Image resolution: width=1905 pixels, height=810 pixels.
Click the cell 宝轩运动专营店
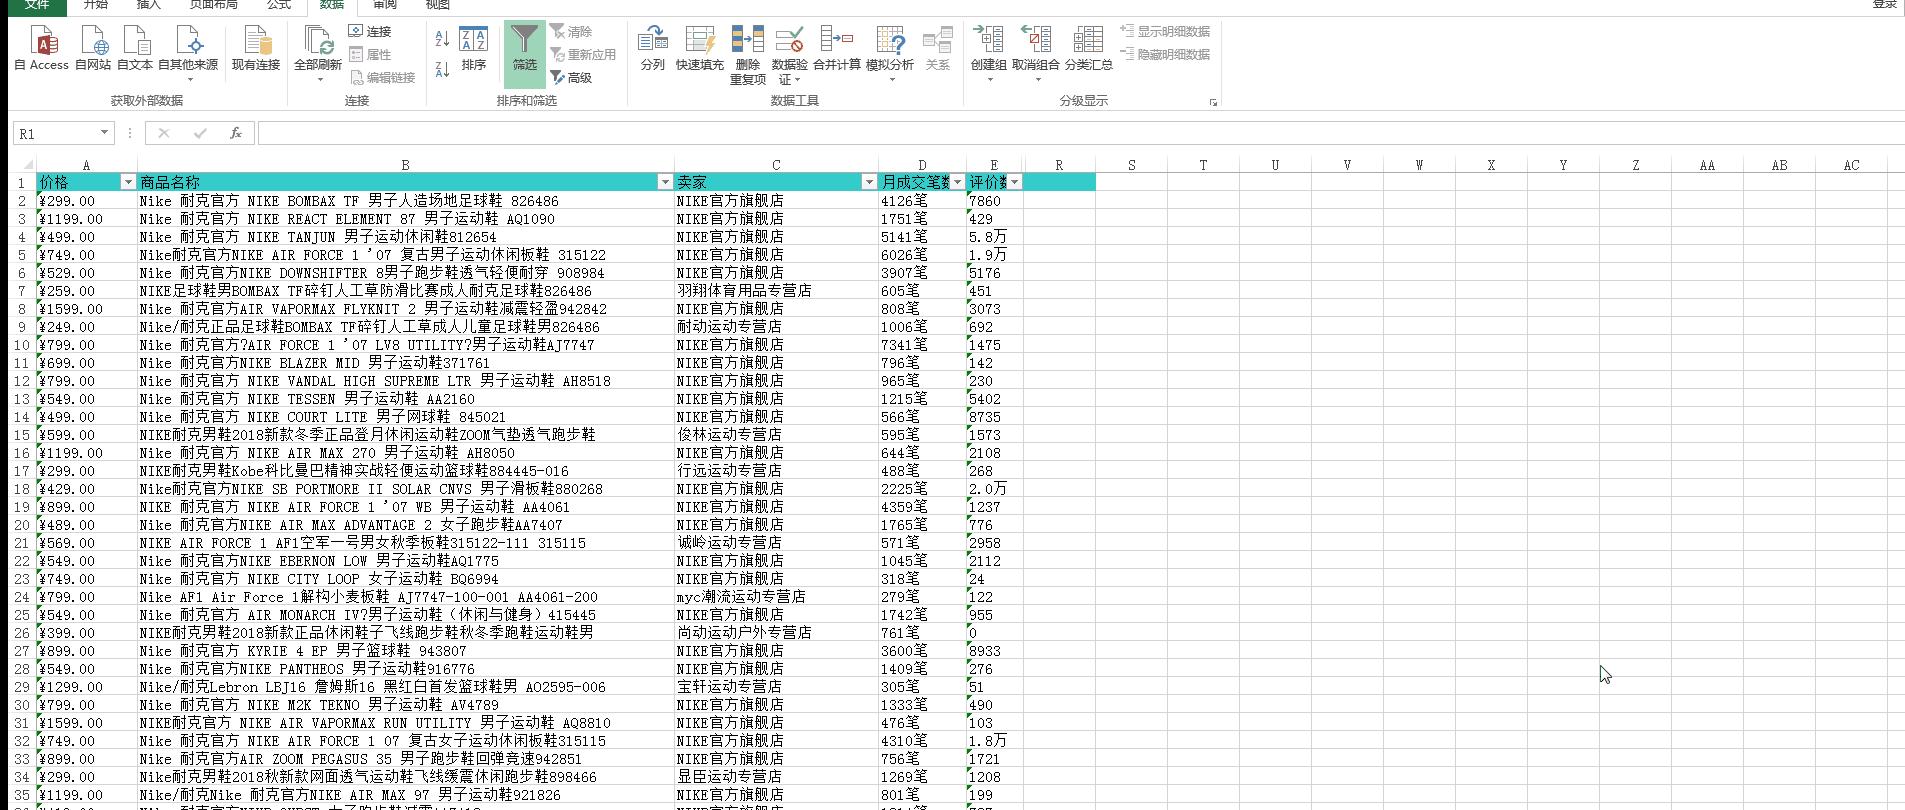(x=776, y=687)
